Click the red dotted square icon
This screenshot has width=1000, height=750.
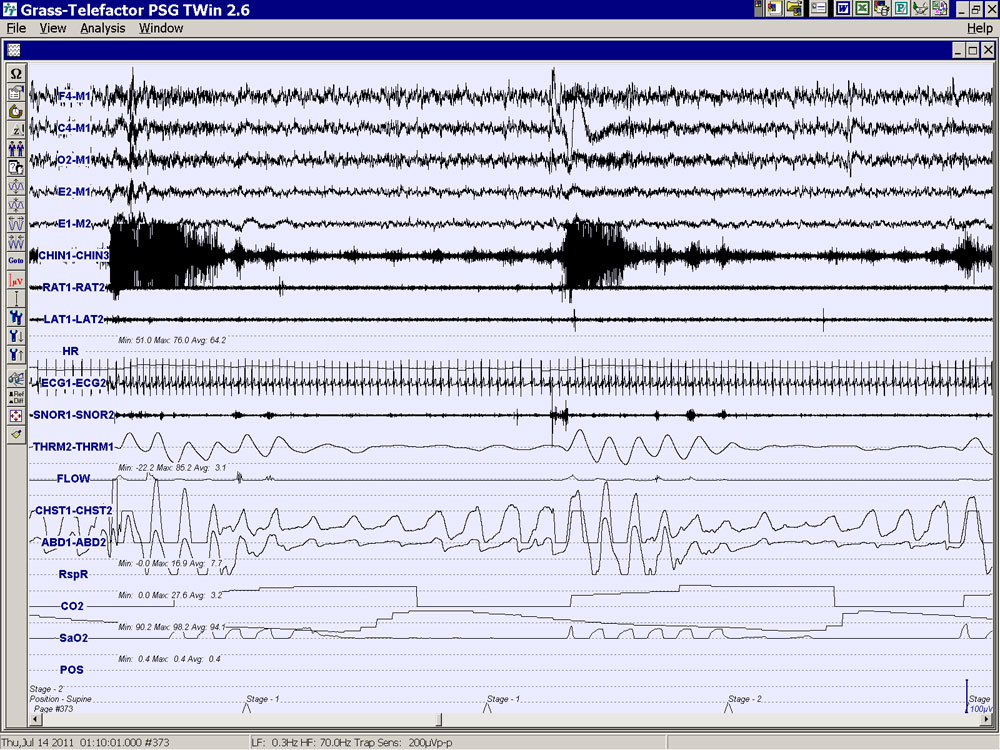[16, 415]
